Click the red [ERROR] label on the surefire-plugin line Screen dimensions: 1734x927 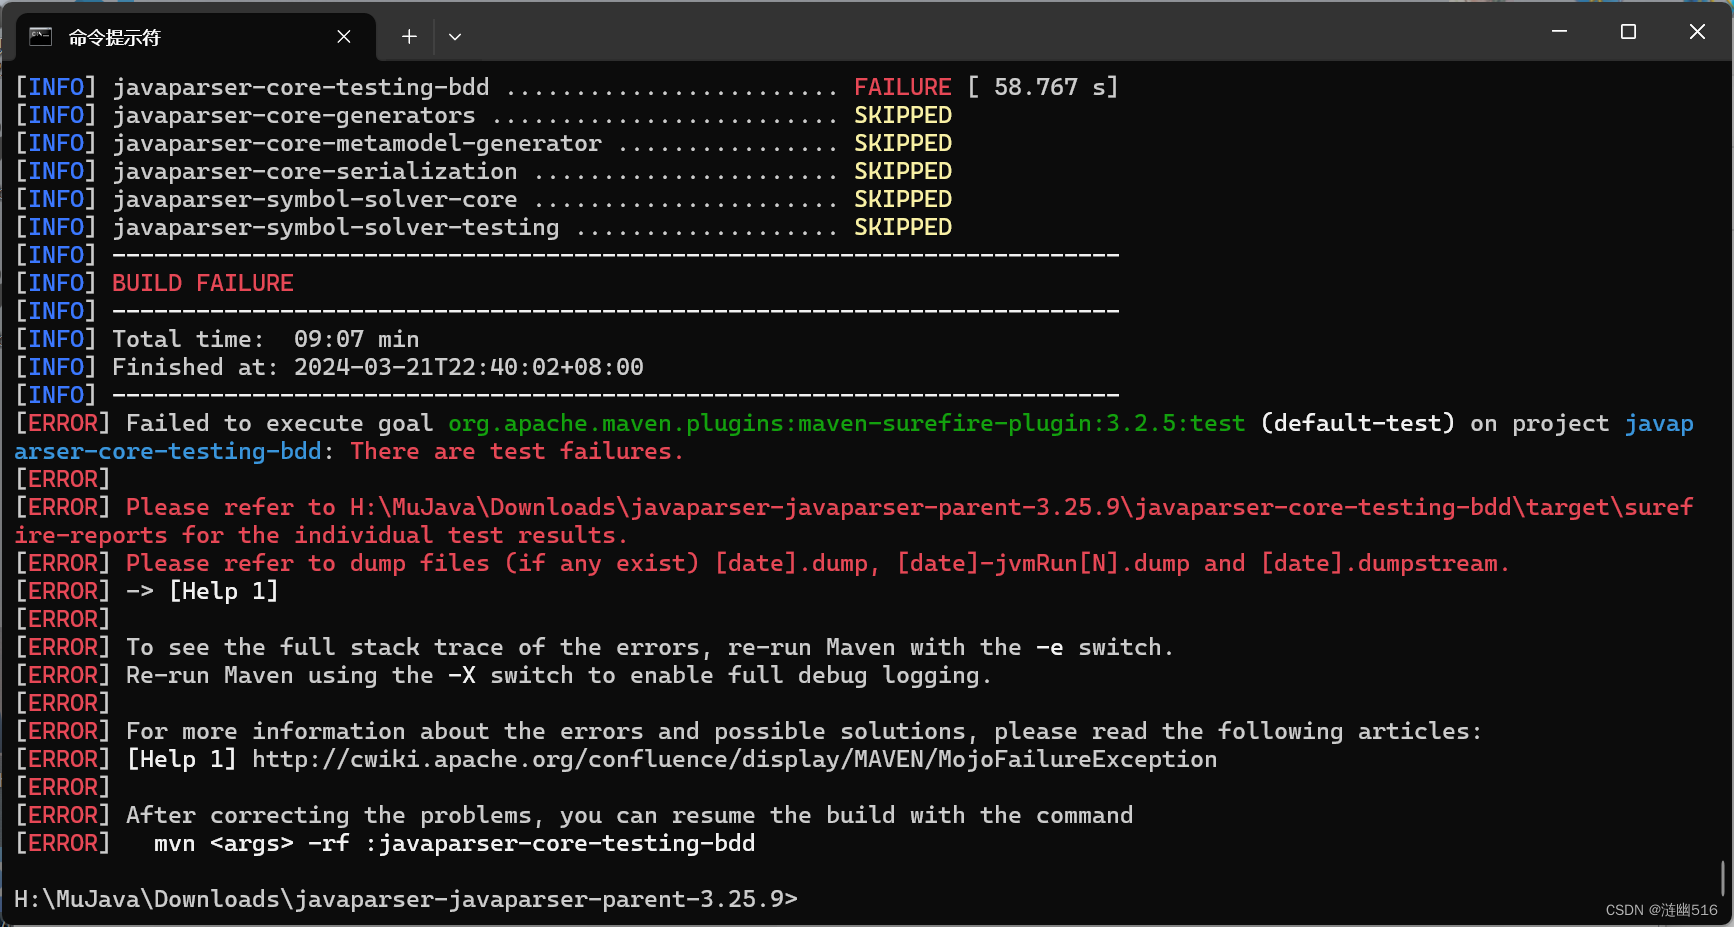click(62, 423)
